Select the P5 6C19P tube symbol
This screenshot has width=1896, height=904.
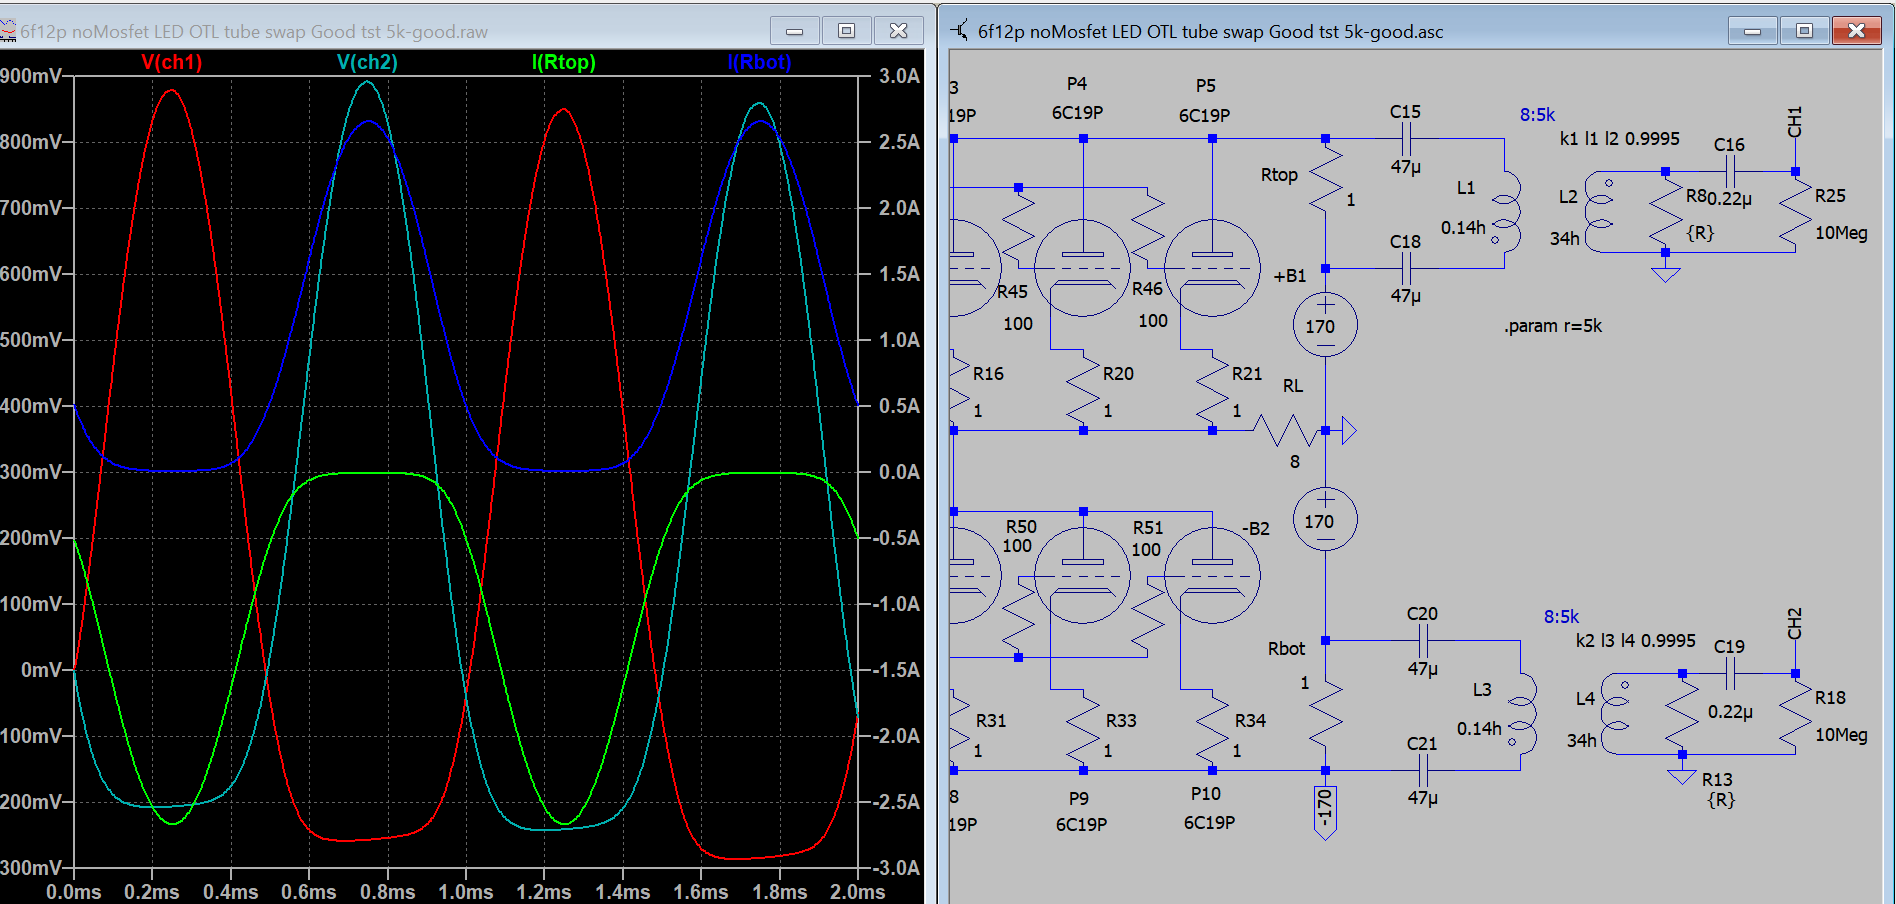(1212, 268)
